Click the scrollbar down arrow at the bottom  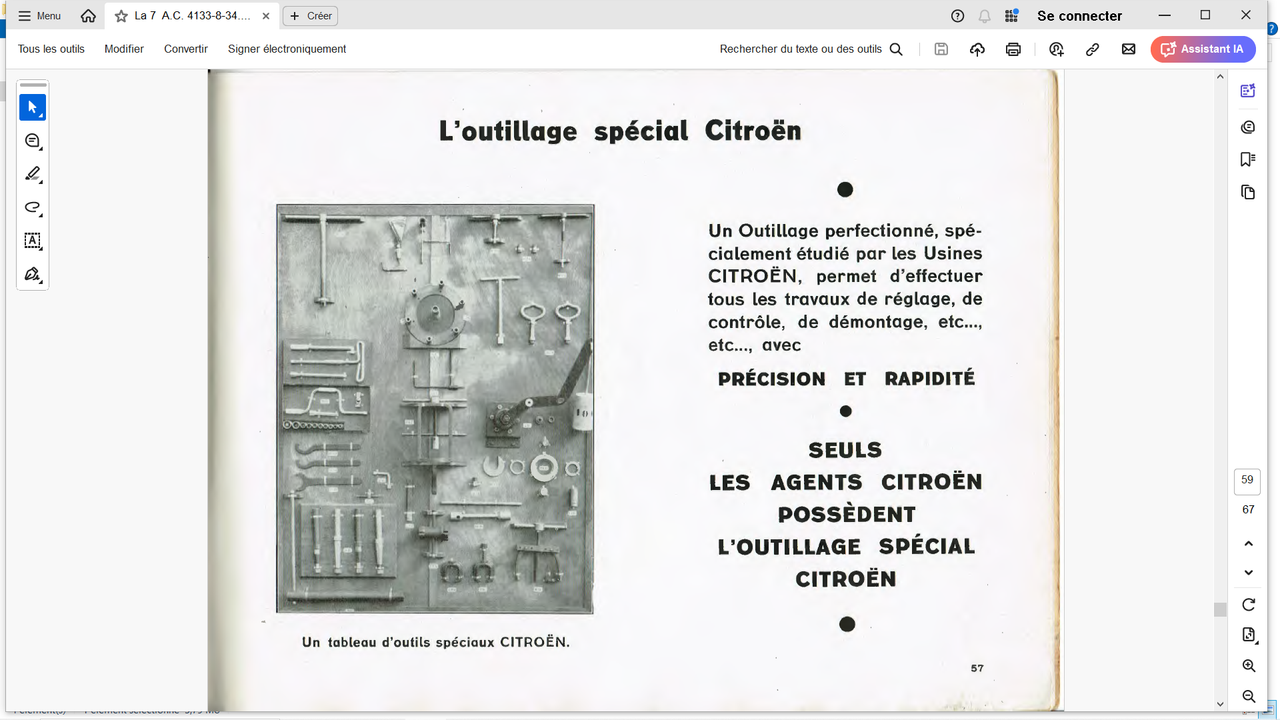1220,704
